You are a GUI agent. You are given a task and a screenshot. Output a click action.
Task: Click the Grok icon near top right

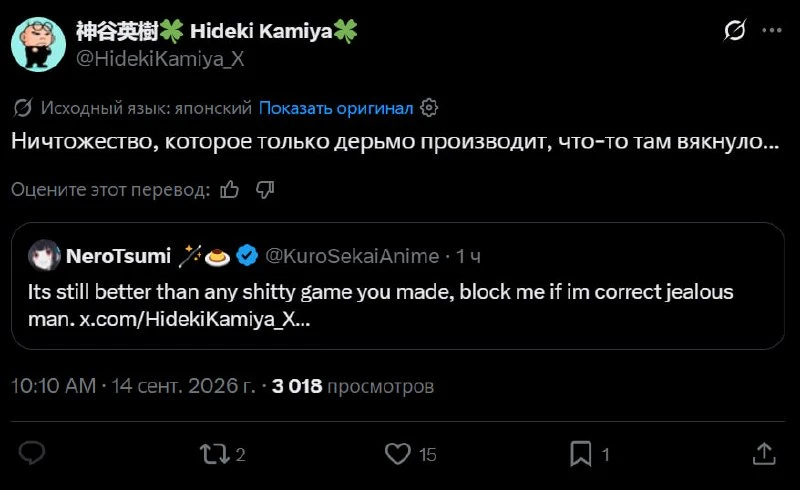735,31
